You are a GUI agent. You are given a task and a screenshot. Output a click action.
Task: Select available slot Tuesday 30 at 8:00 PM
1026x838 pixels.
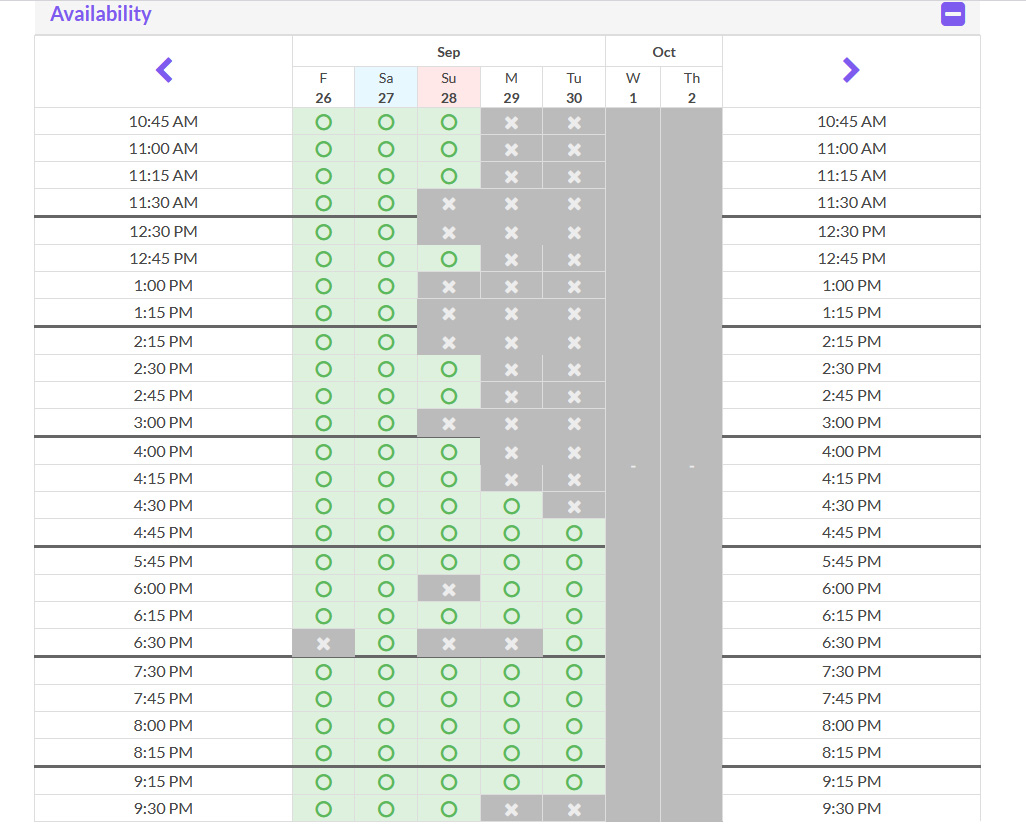click(574, 726)
